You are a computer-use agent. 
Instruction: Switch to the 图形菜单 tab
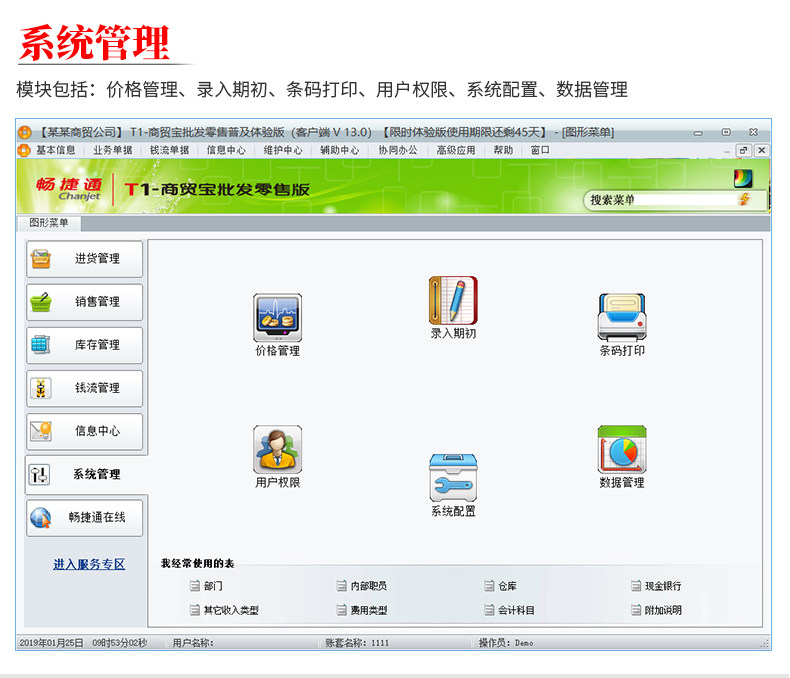click(48, 223)
